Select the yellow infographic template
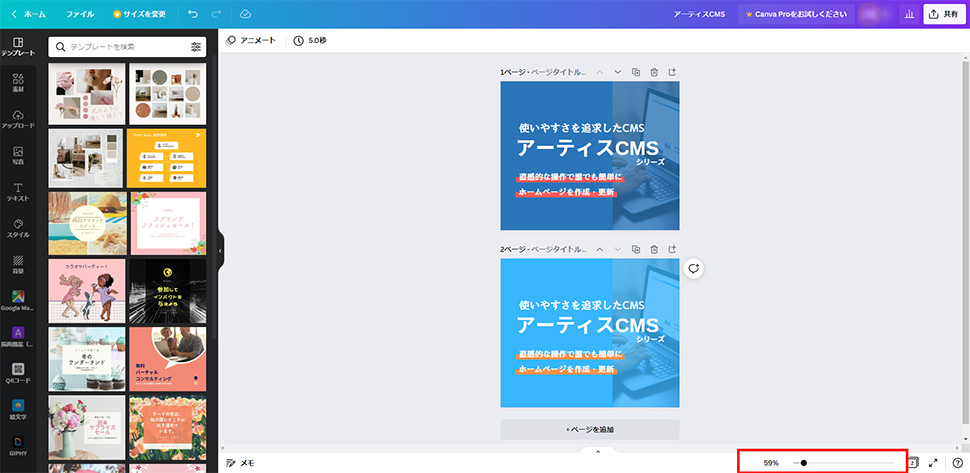Screen dimensions: 970x473 coord(166,158)
